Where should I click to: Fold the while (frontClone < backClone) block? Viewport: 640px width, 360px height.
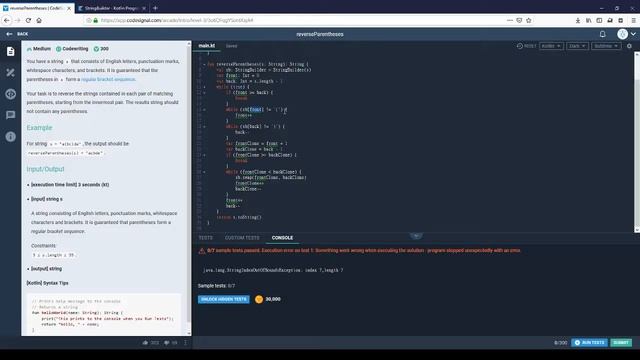(204, 172)
